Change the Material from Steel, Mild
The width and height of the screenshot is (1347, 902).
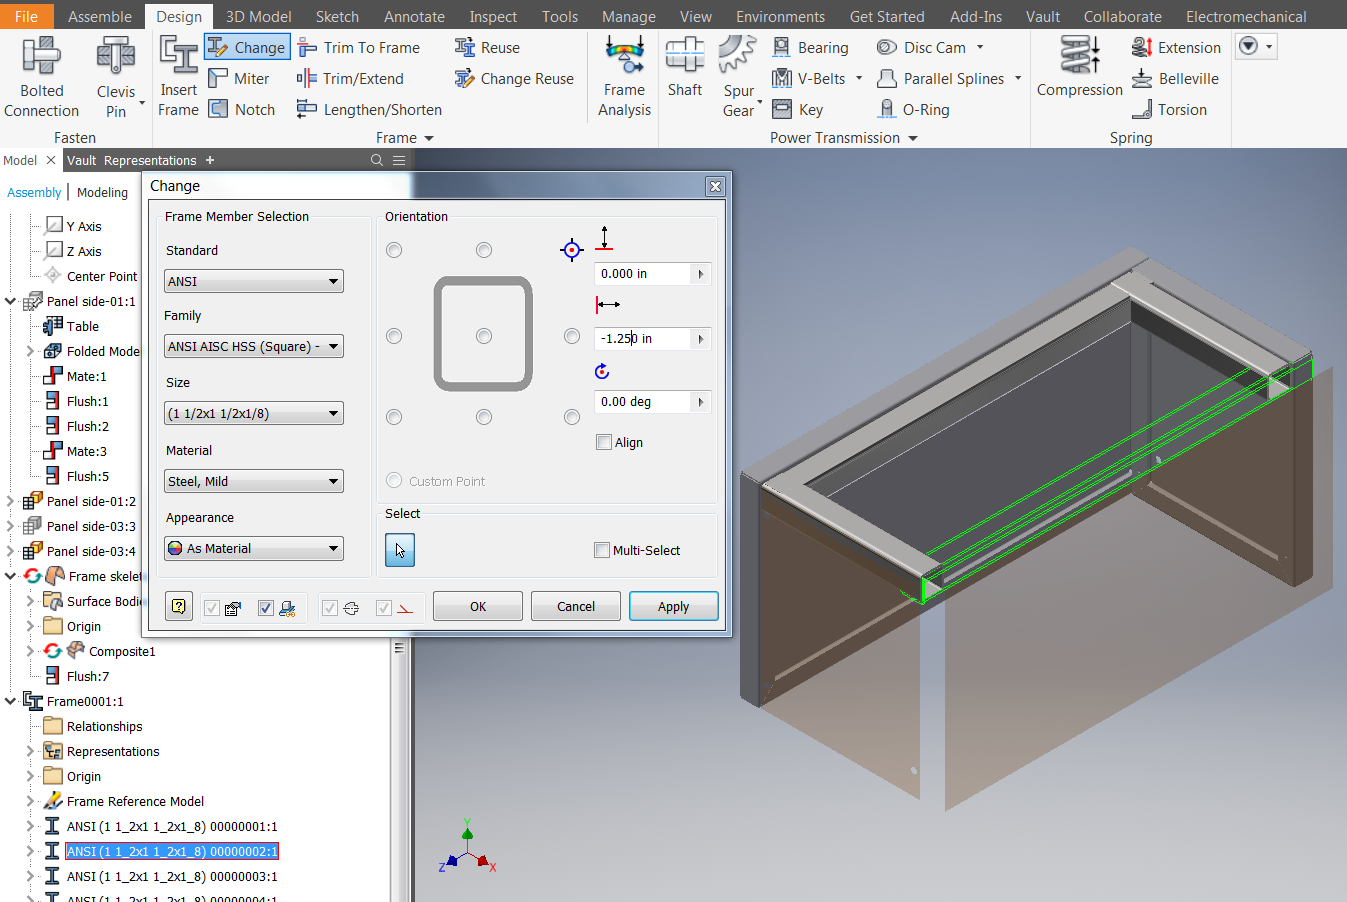253,481
